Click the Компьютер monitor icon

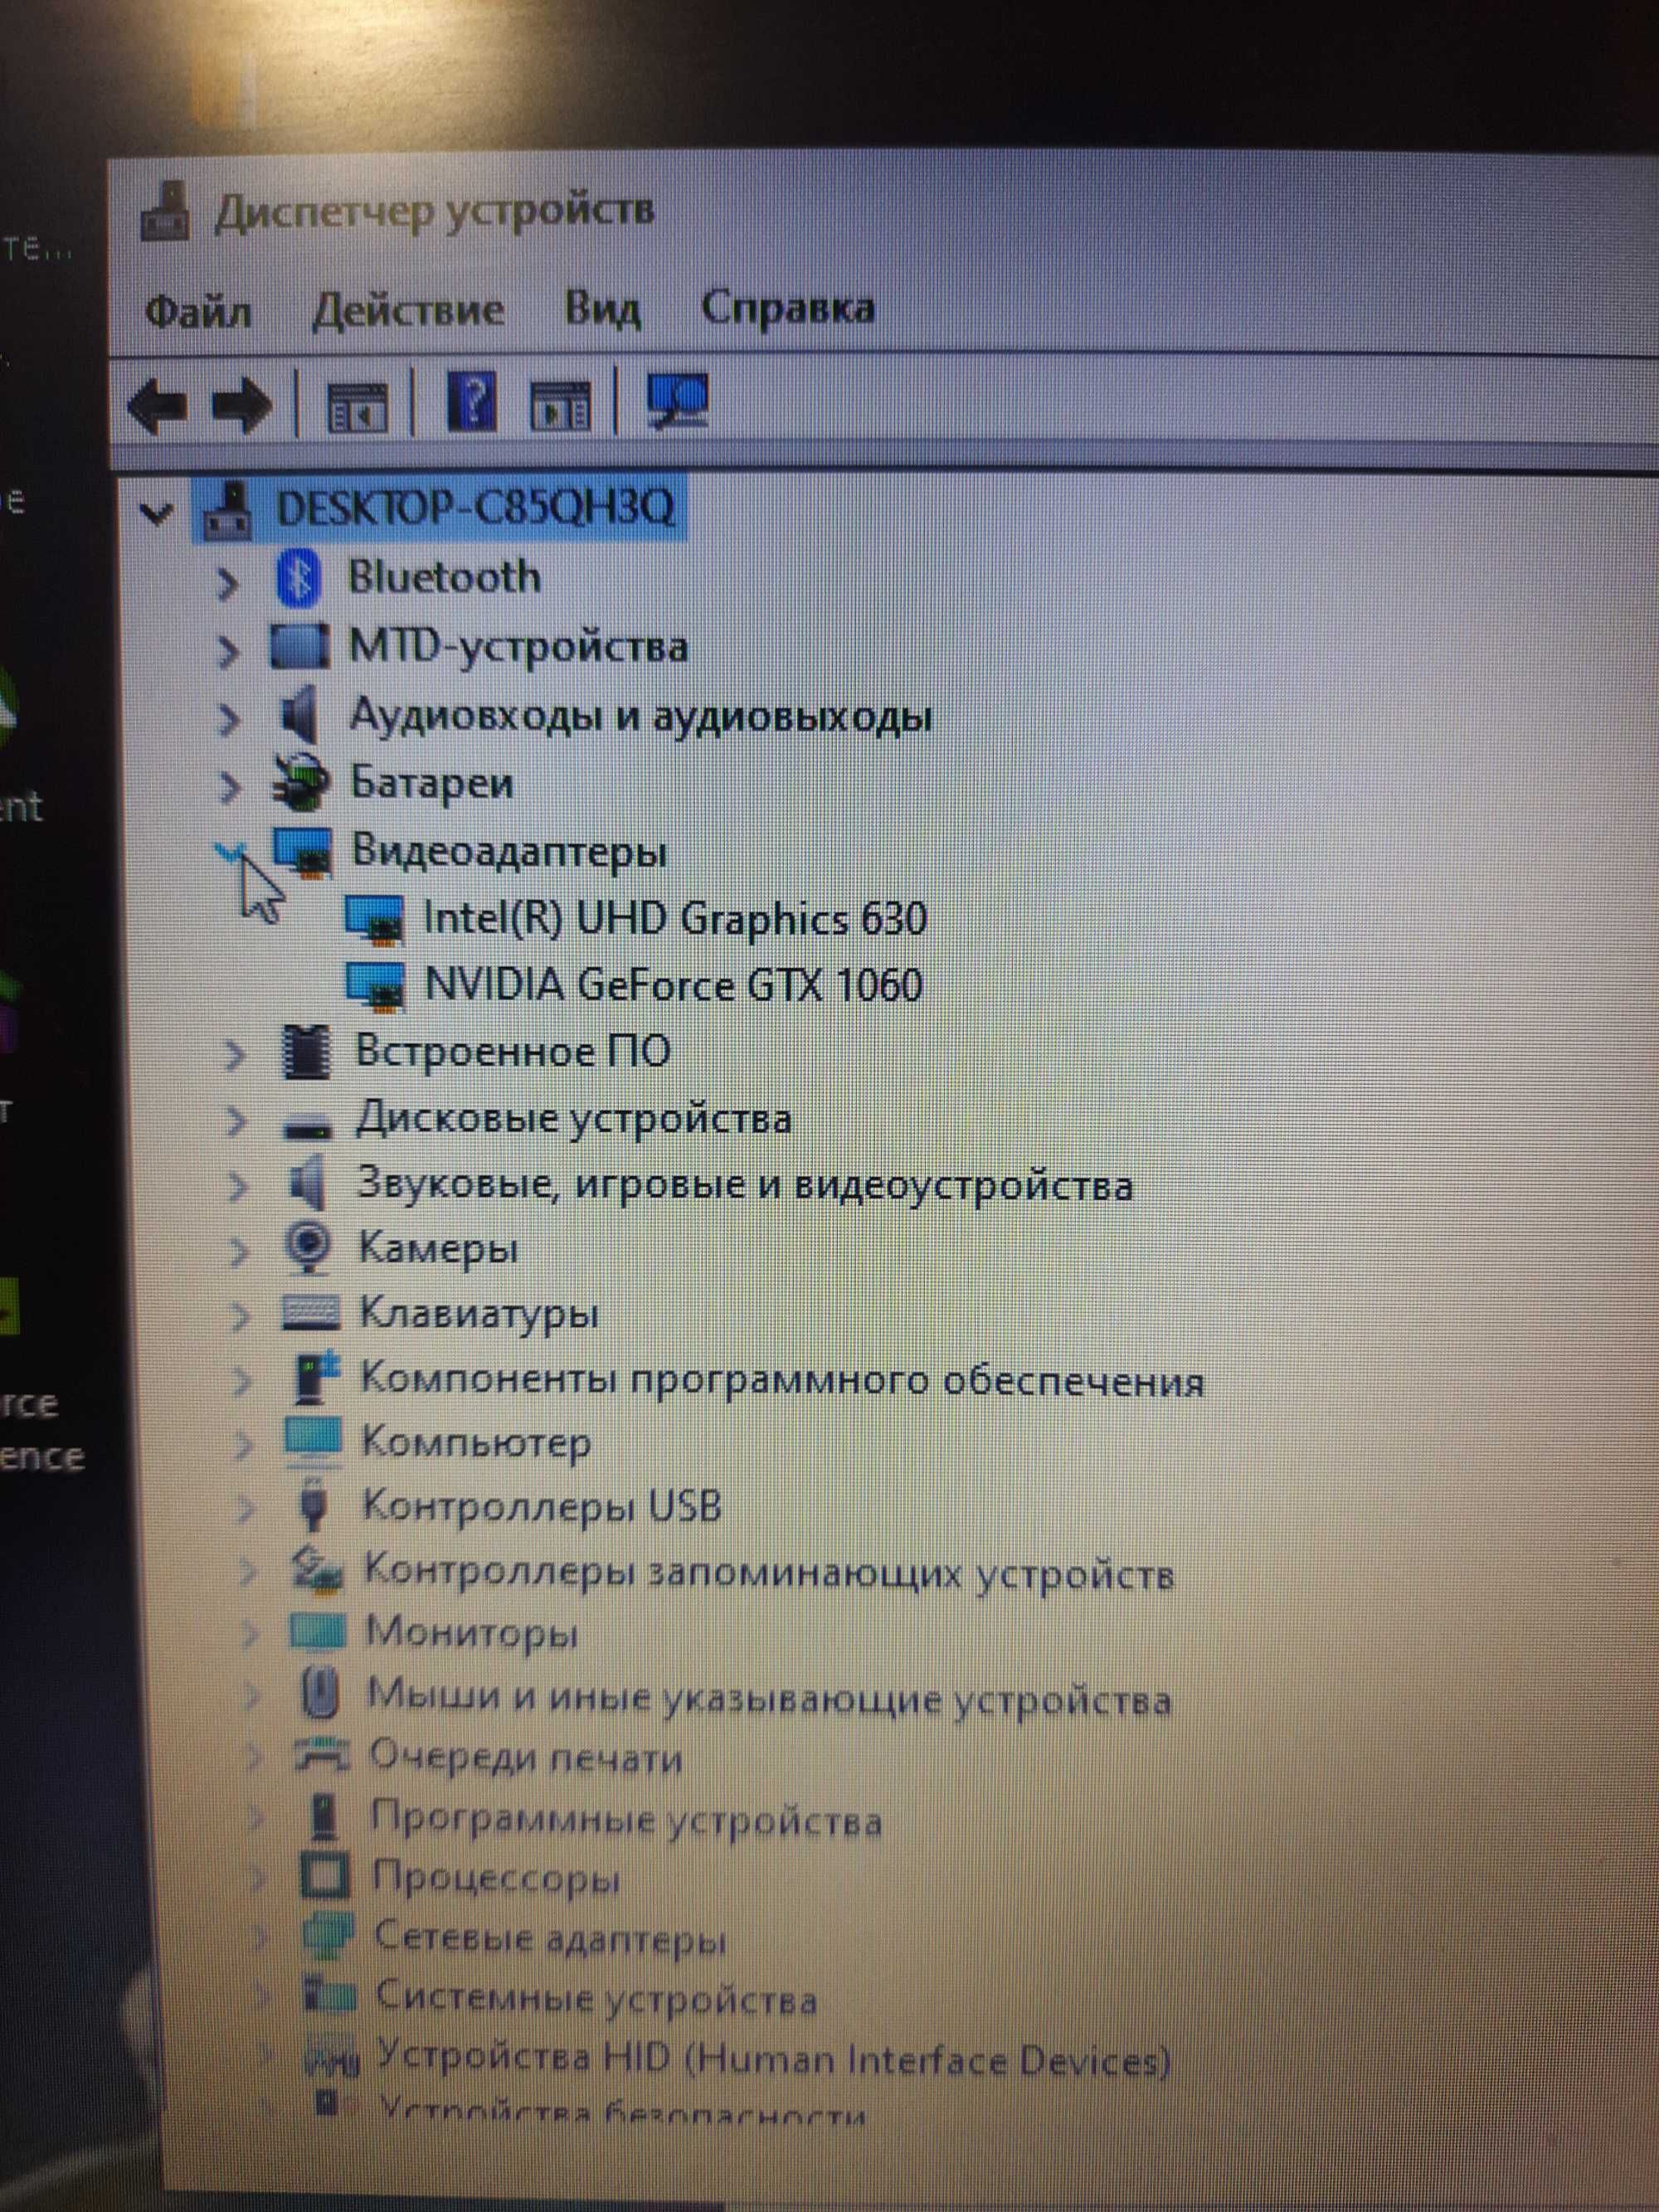[x=313, y=1442]
